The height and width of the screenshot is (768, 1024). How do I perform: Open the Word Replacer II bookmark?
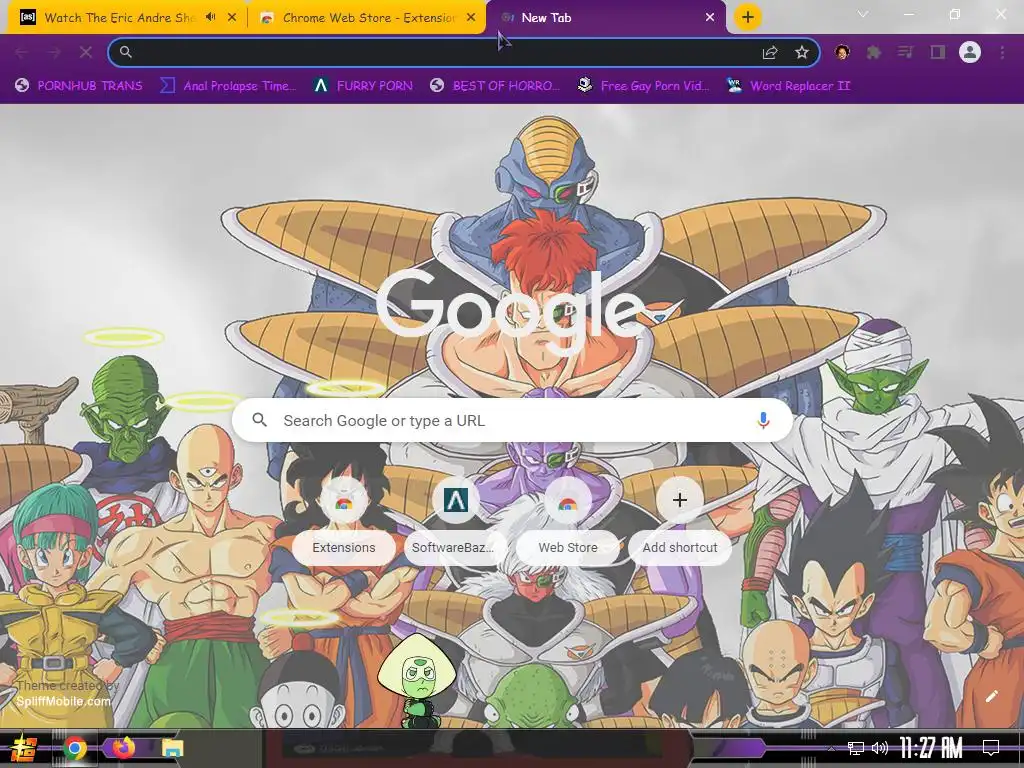pyautogui.click(x=788, y=86)
